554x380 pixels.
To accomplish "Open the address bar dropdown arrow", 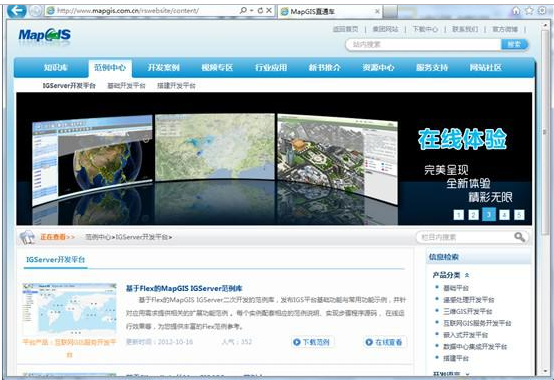I will (x=252, y=11).
